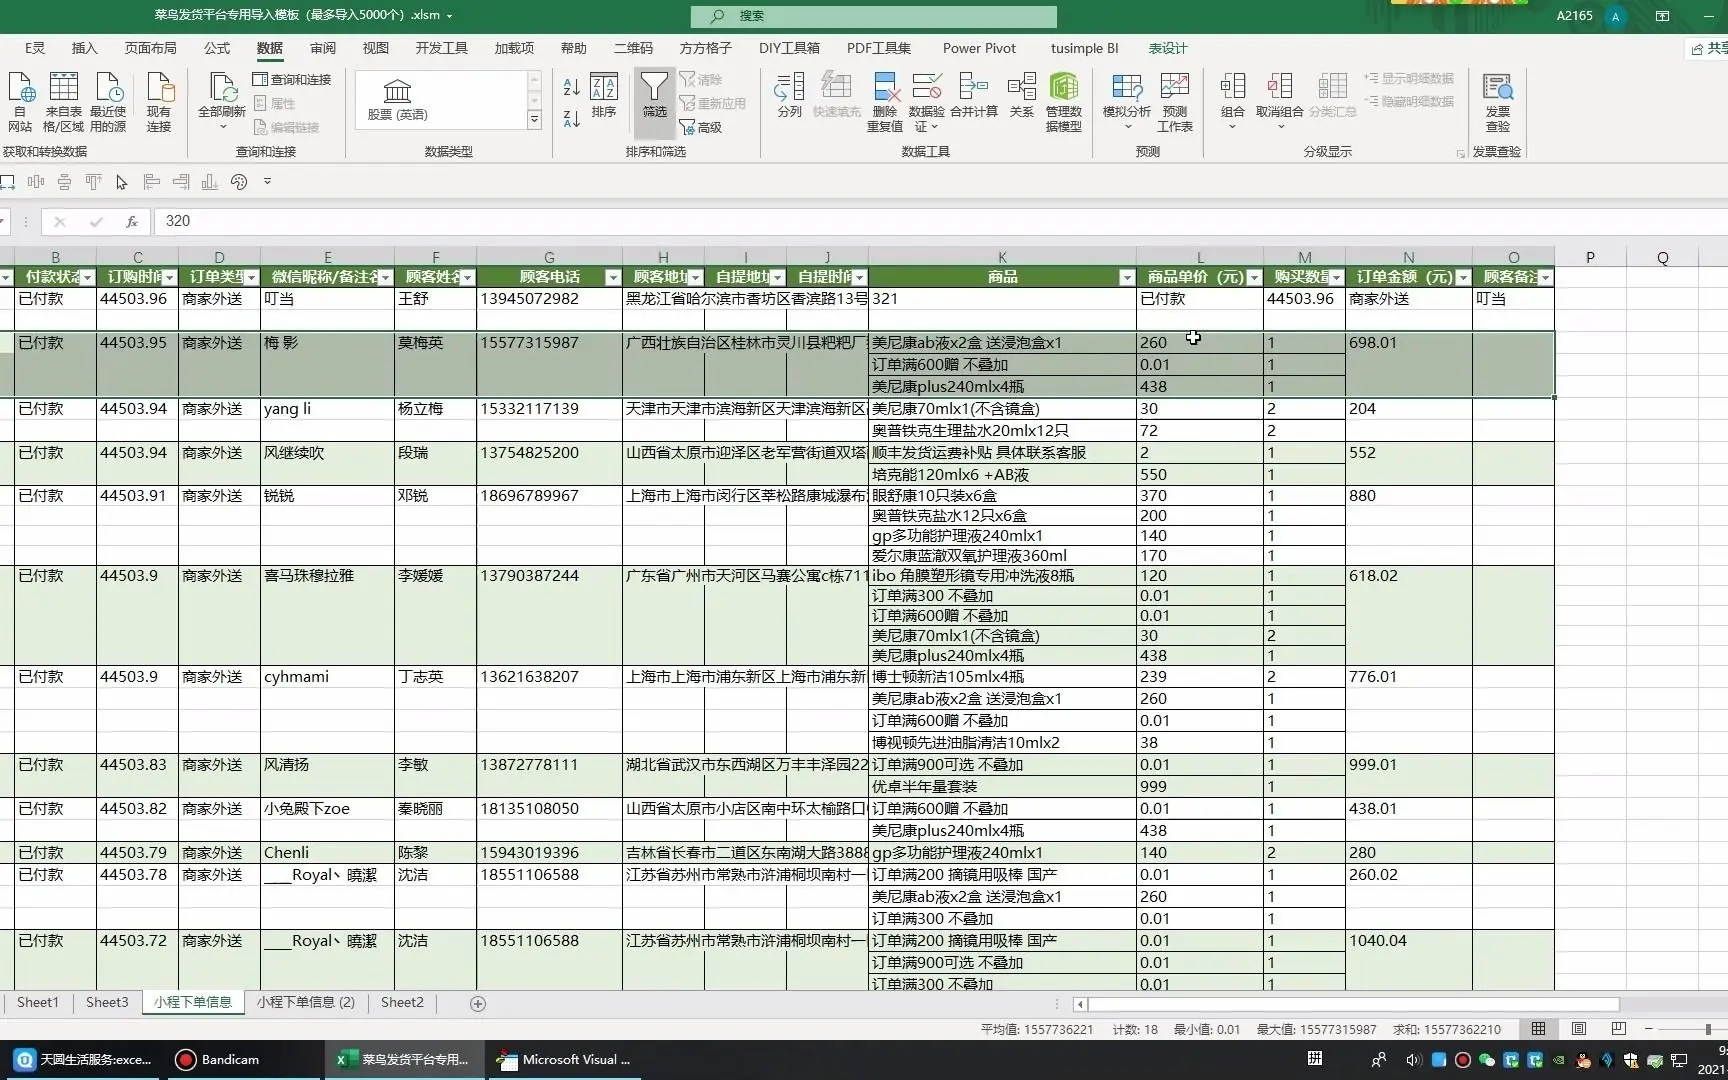Open Manage Data Model (管理数据模型)
Screen dimensions: 1728x1080
tap(1064, 102)
